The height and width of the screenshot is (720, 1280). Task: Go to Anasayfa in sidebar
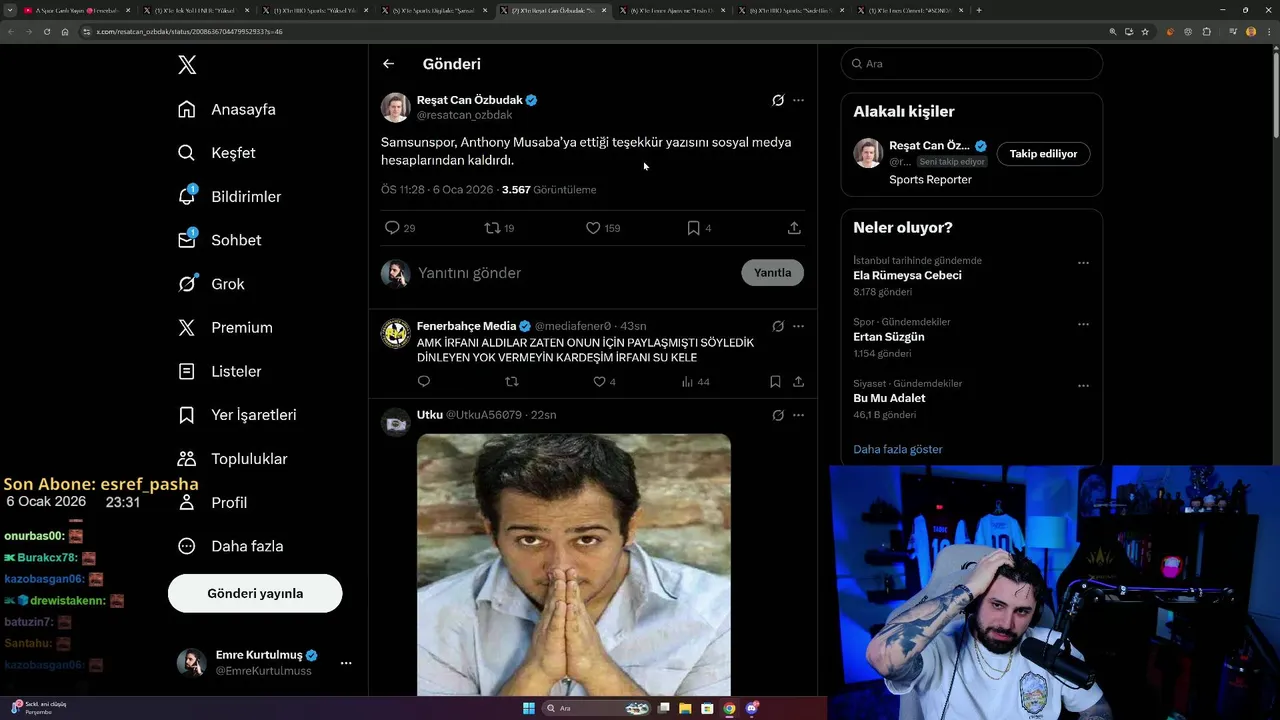[x=187, y=110]
